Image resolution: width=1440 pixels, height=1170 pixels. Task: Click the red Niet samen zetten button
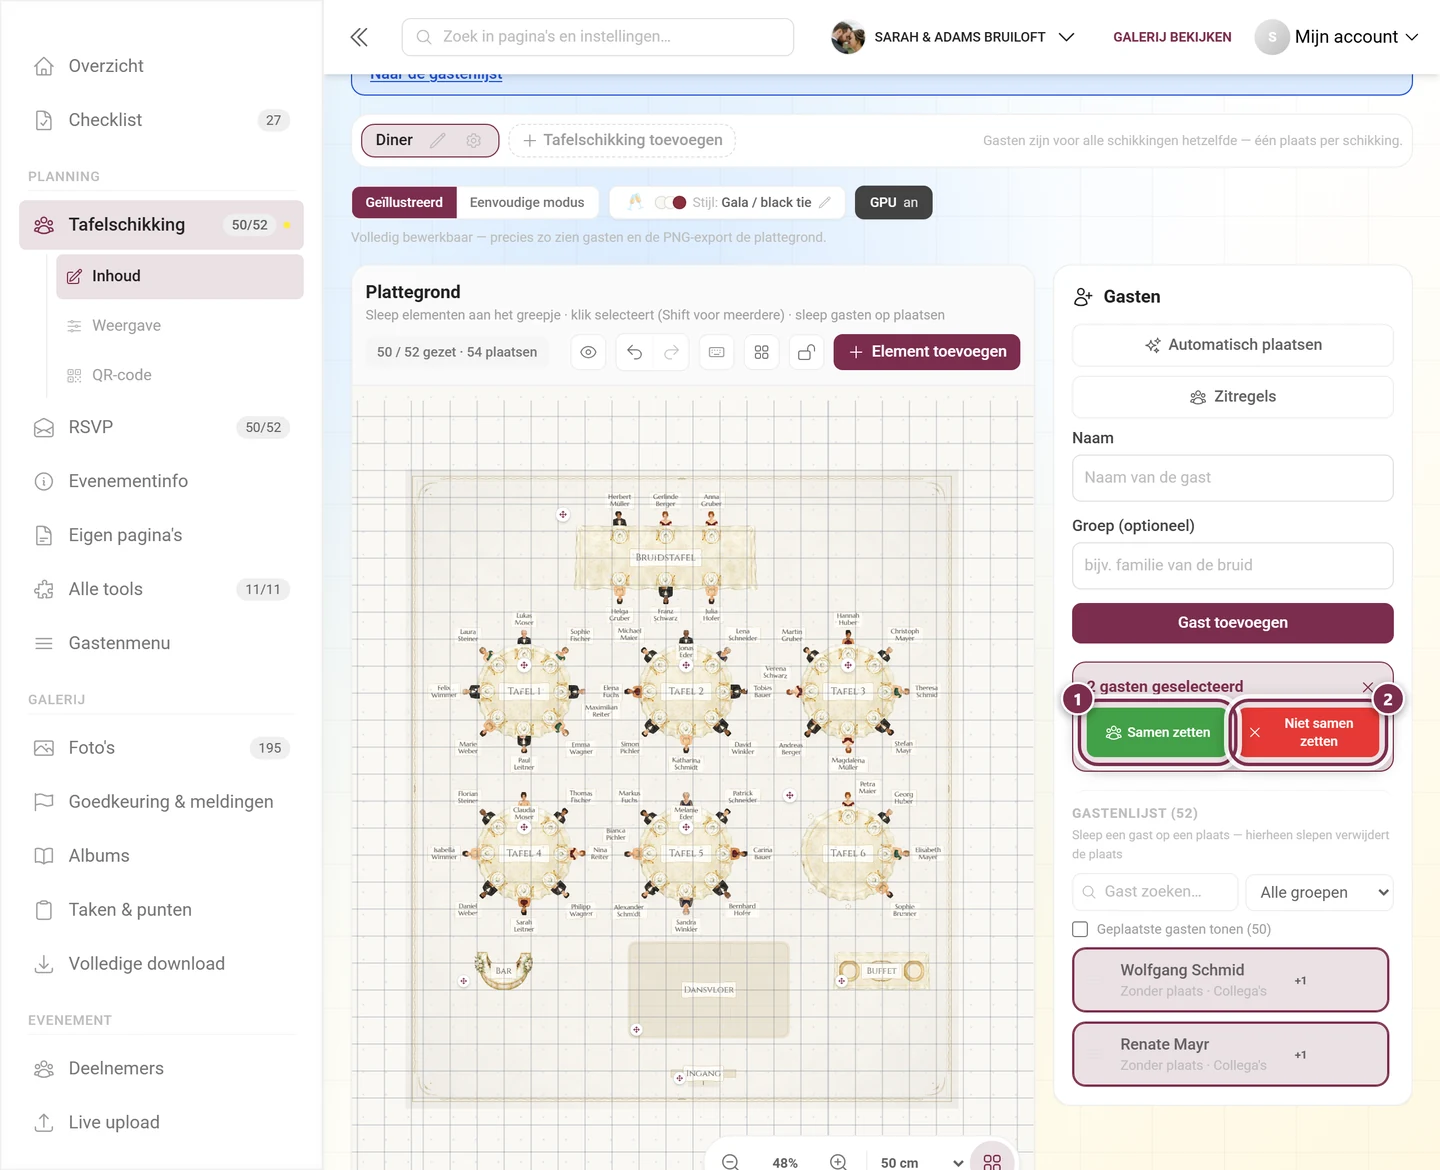(x=1309, y=733)
